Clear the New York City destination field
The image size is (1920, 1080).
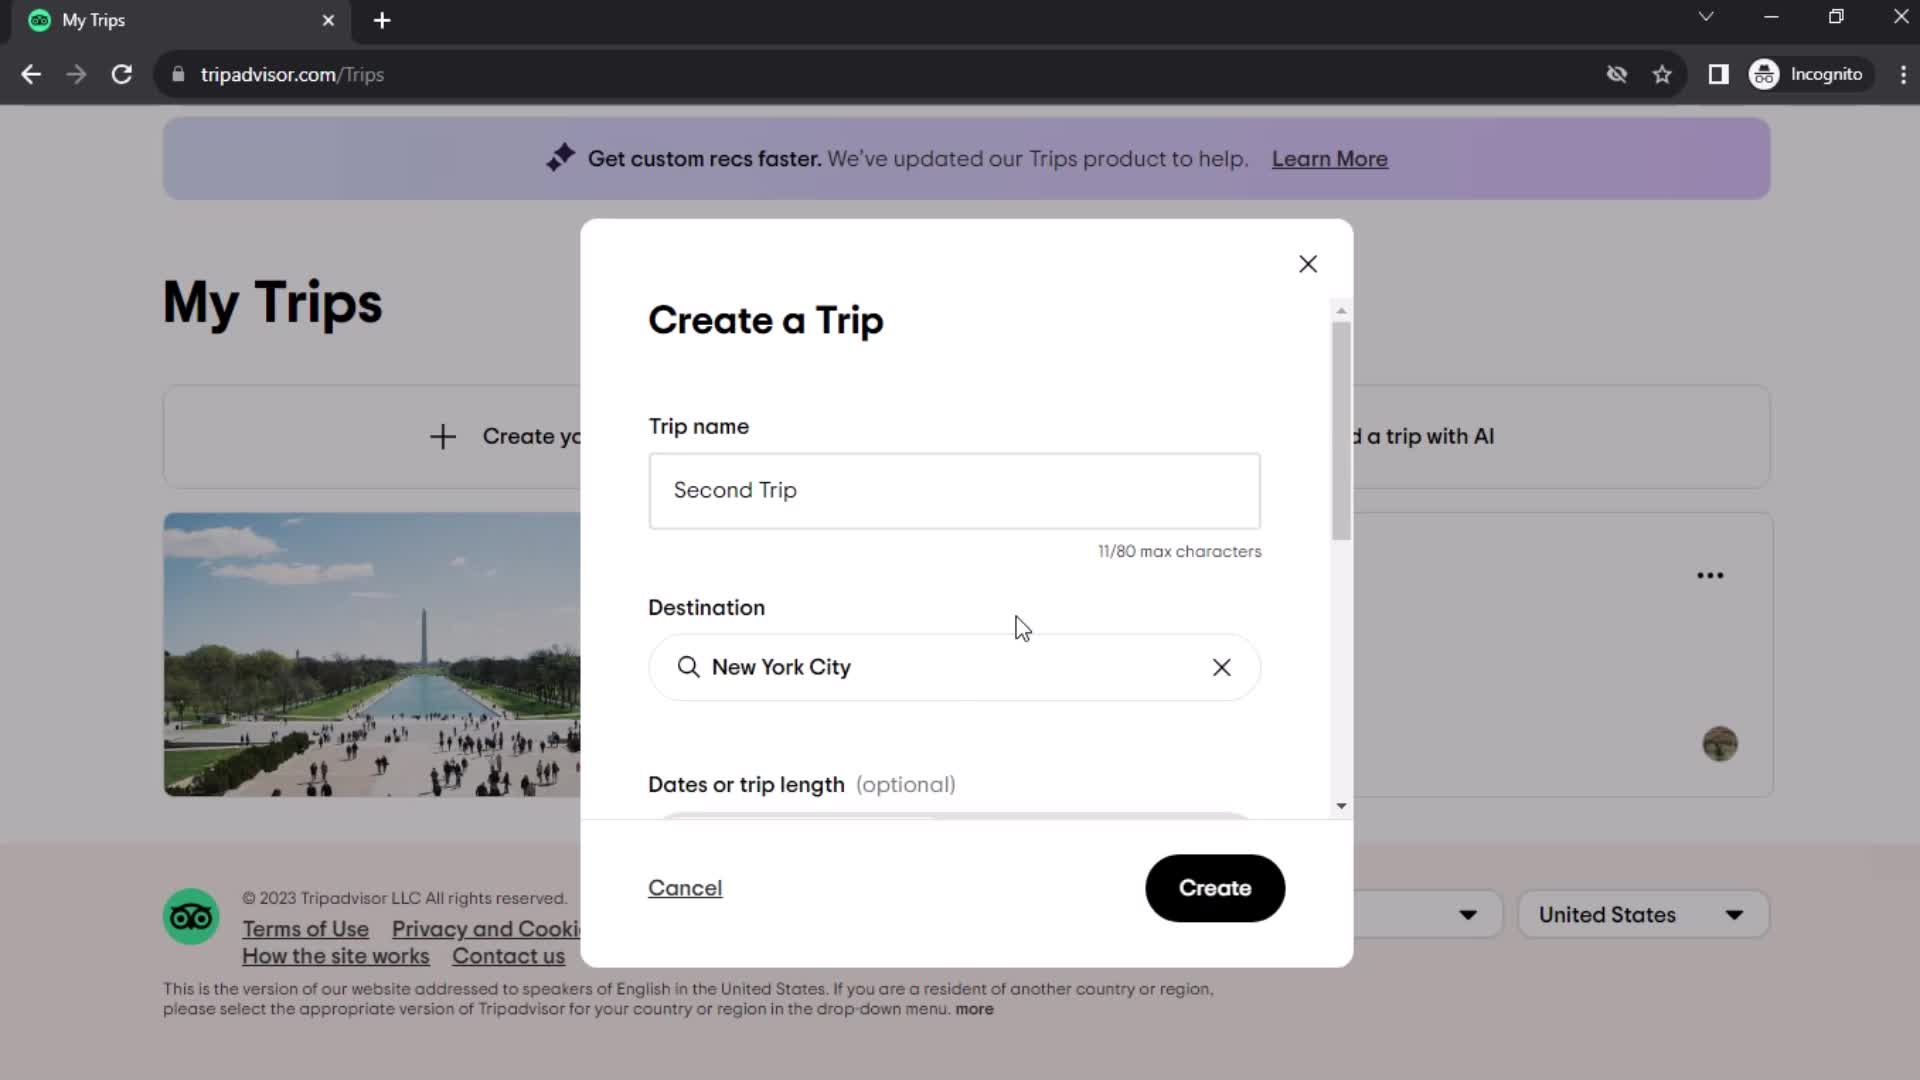click(1221, 667)
